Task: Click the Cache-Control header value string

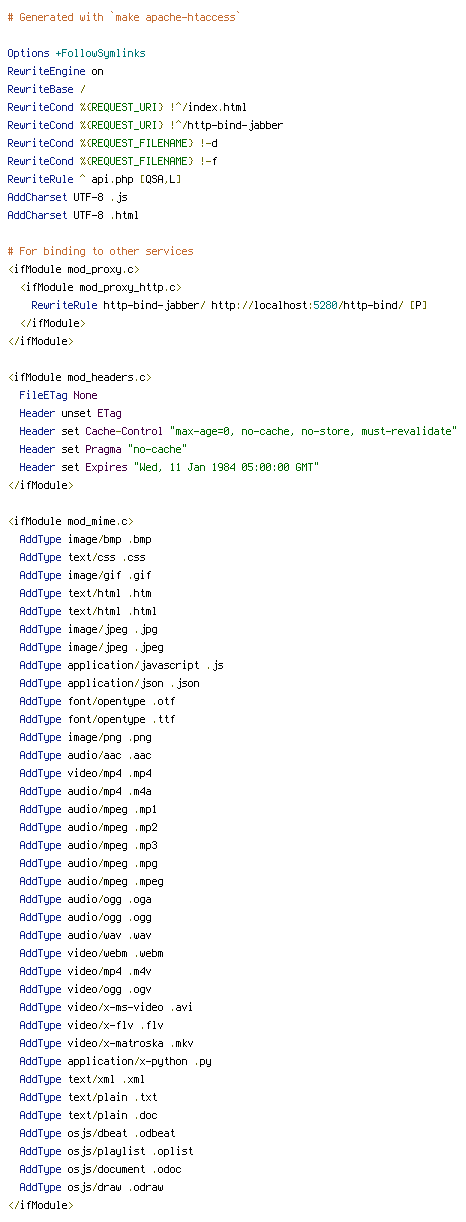Action: click(x=313, y=431)
